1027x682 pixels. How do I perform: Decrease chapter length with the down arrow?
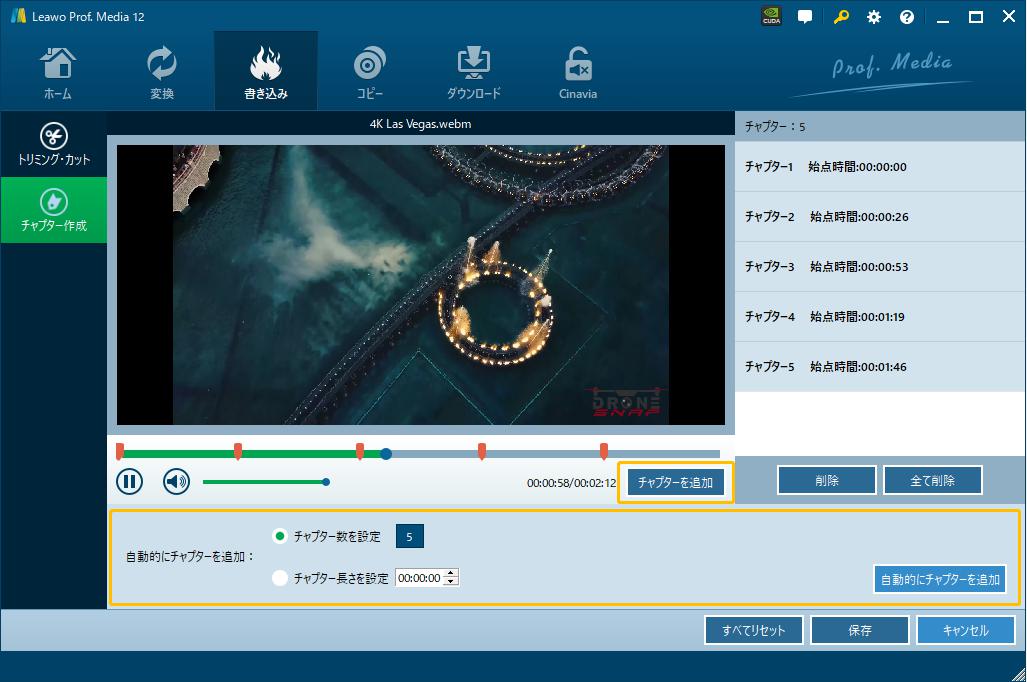(x=451, y=582)
